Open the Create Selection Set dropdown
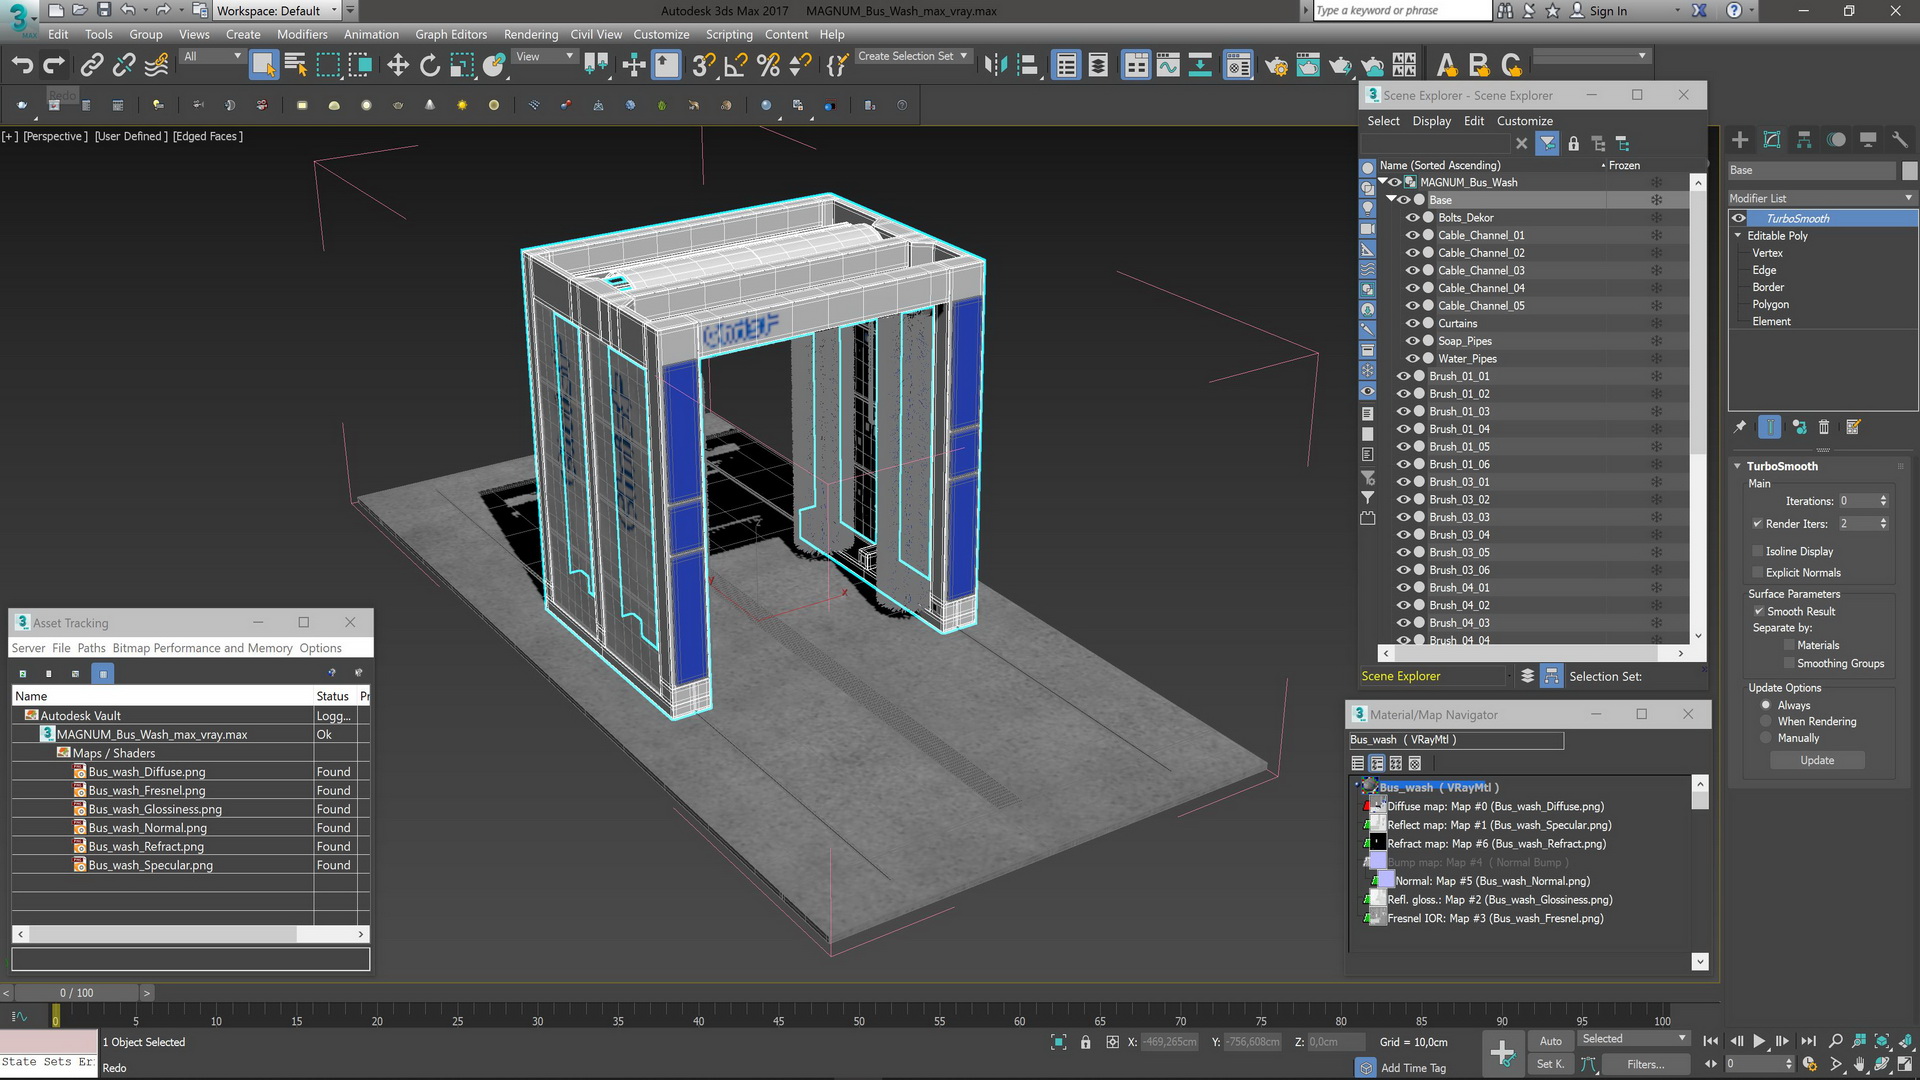Viewport: 1920px width, 1080px height. pyautogui.click(x=913, y=56)
